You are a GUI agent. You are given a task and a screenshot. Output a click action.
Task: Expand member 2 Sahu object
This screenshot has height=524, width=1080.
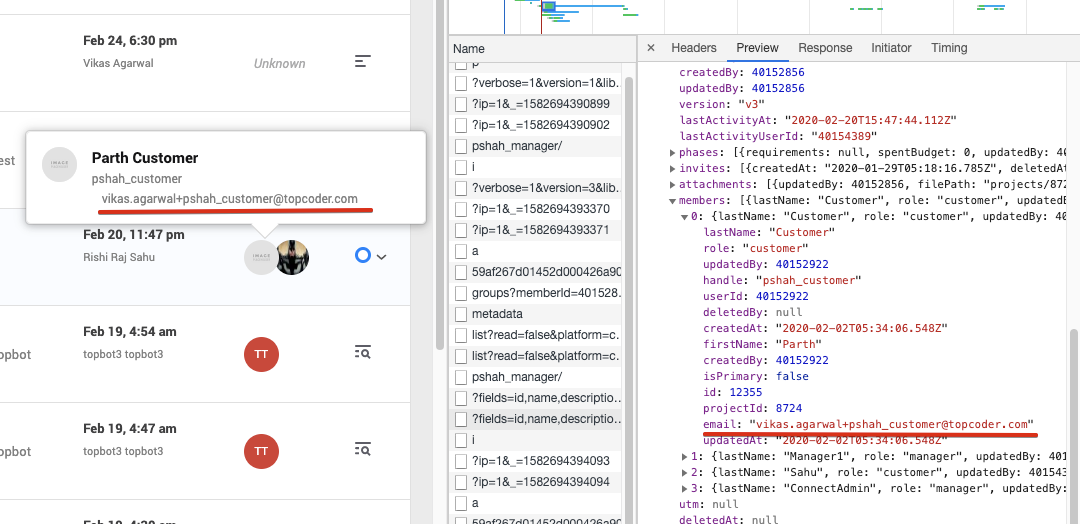pos(685,472)
